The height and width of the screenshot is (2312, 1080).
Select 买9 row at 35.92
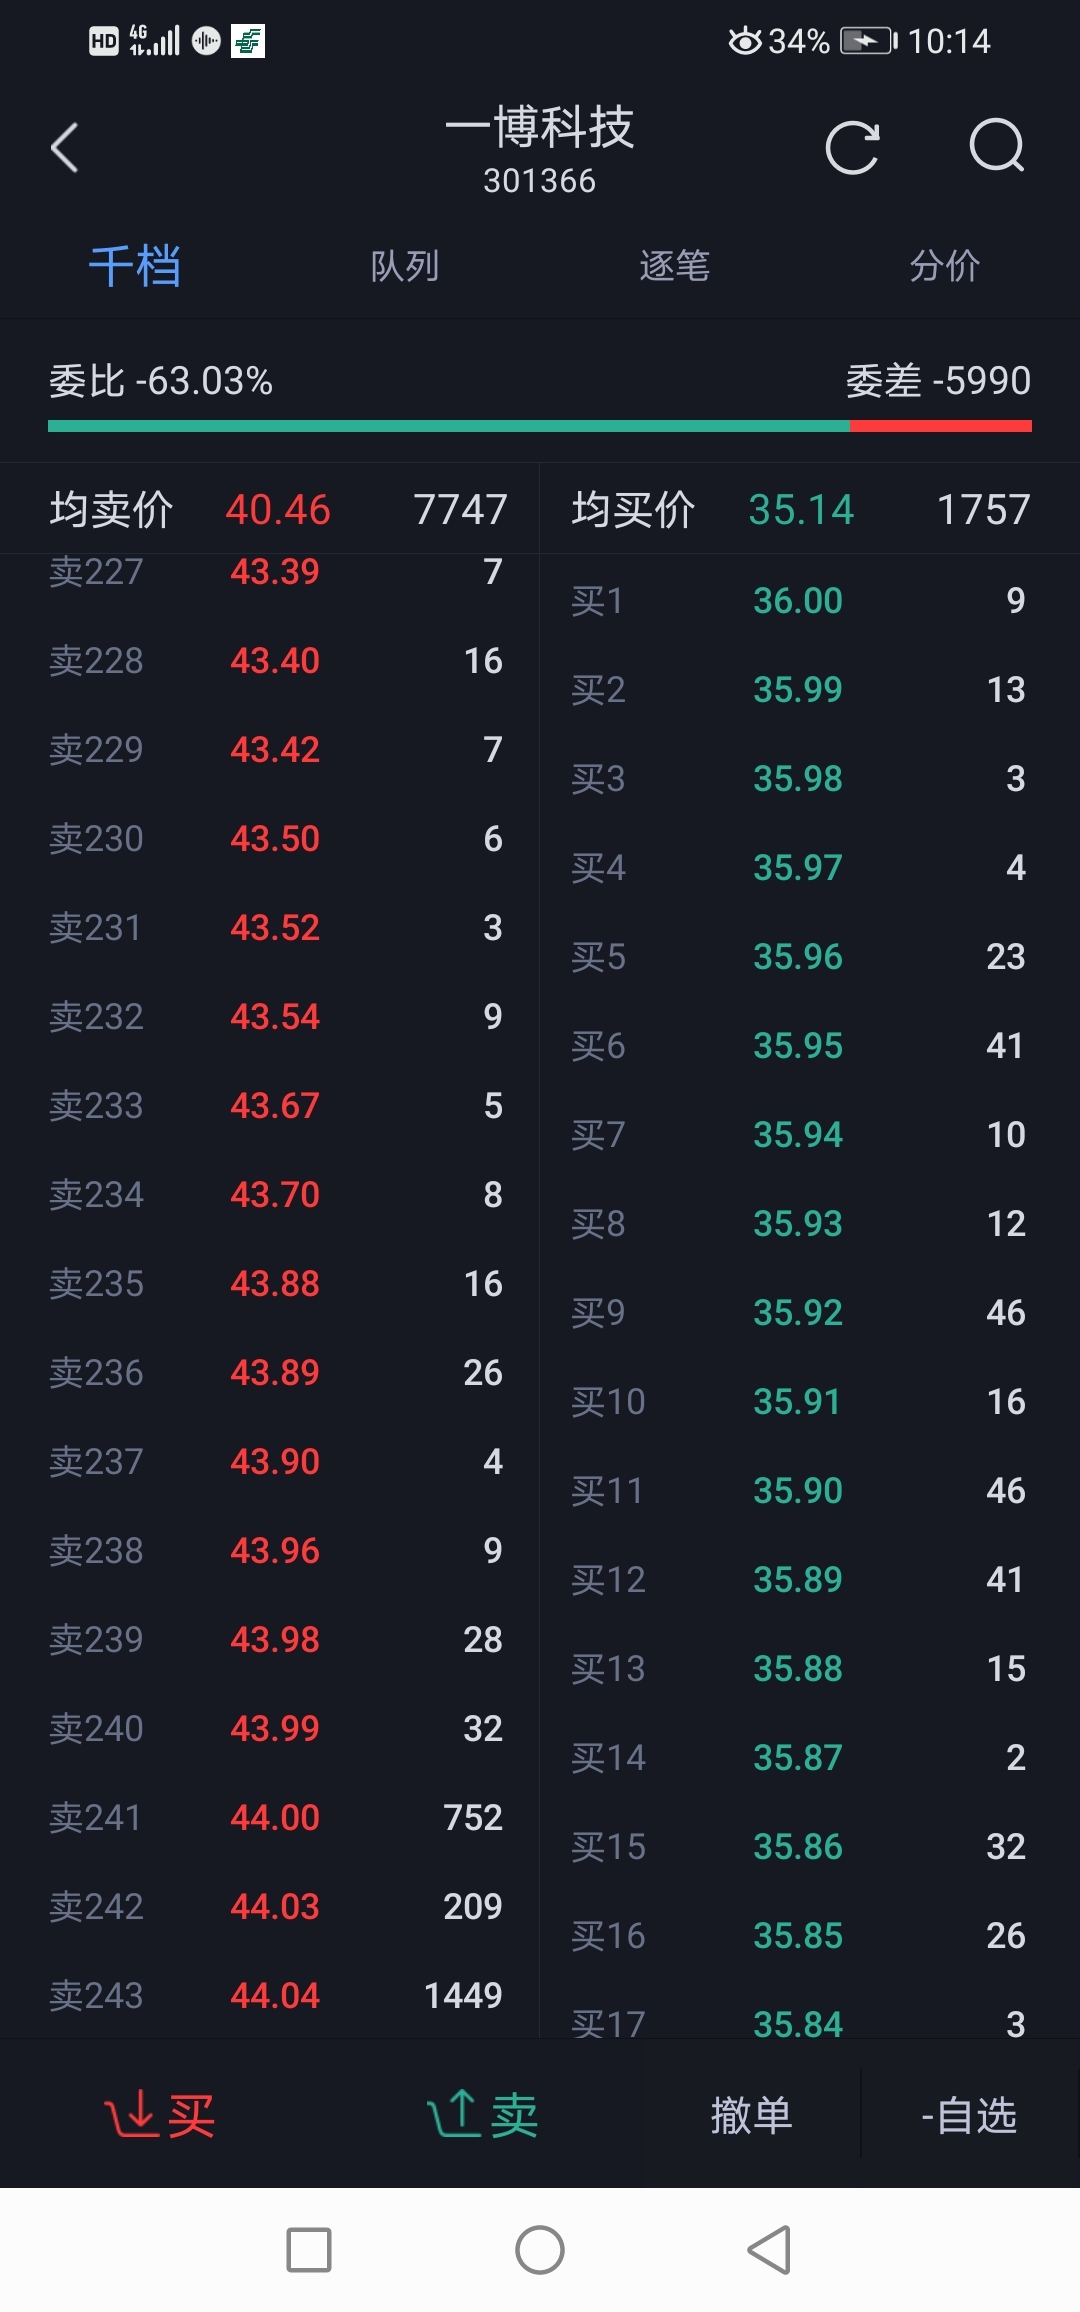click(798, 1312)
